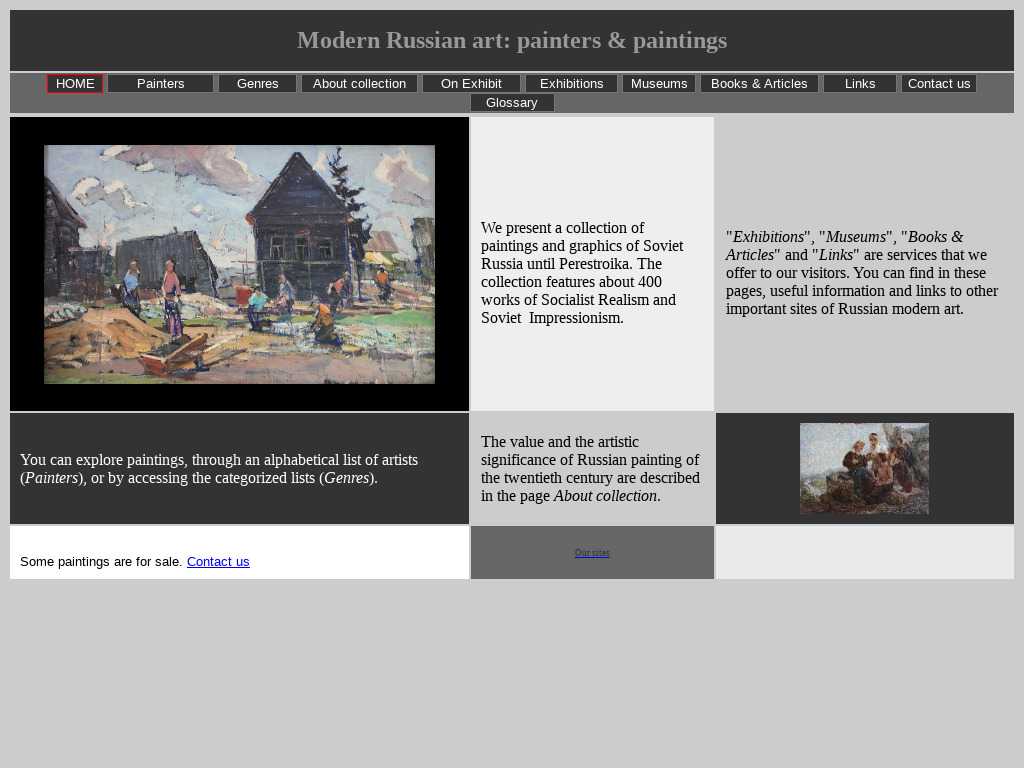This screenshot has width=1024, height=768.
Task: Click the 'Some paintings are for sale' text
Action: pos(101,562)
